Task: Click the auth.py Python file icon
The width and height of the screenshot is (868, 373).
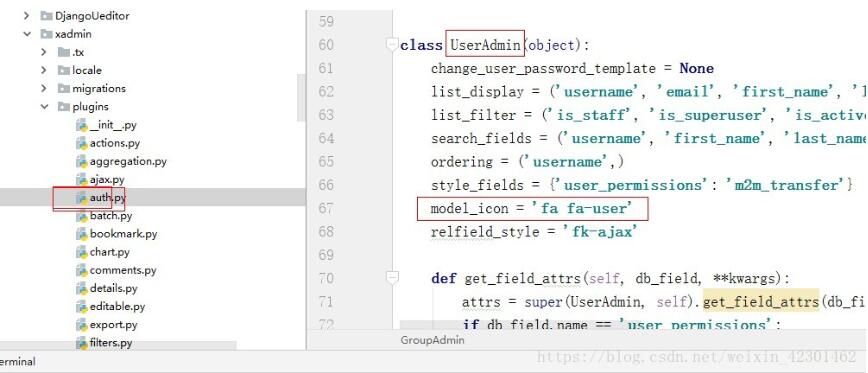Action: (81, 198)
